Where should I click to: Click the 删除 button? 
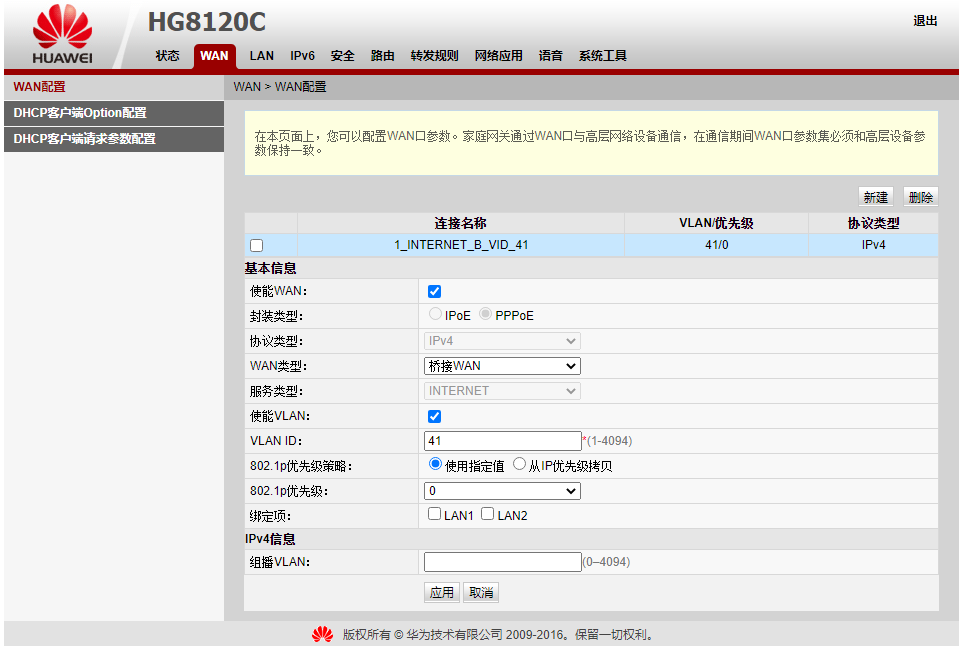click(x=921, y=197)
